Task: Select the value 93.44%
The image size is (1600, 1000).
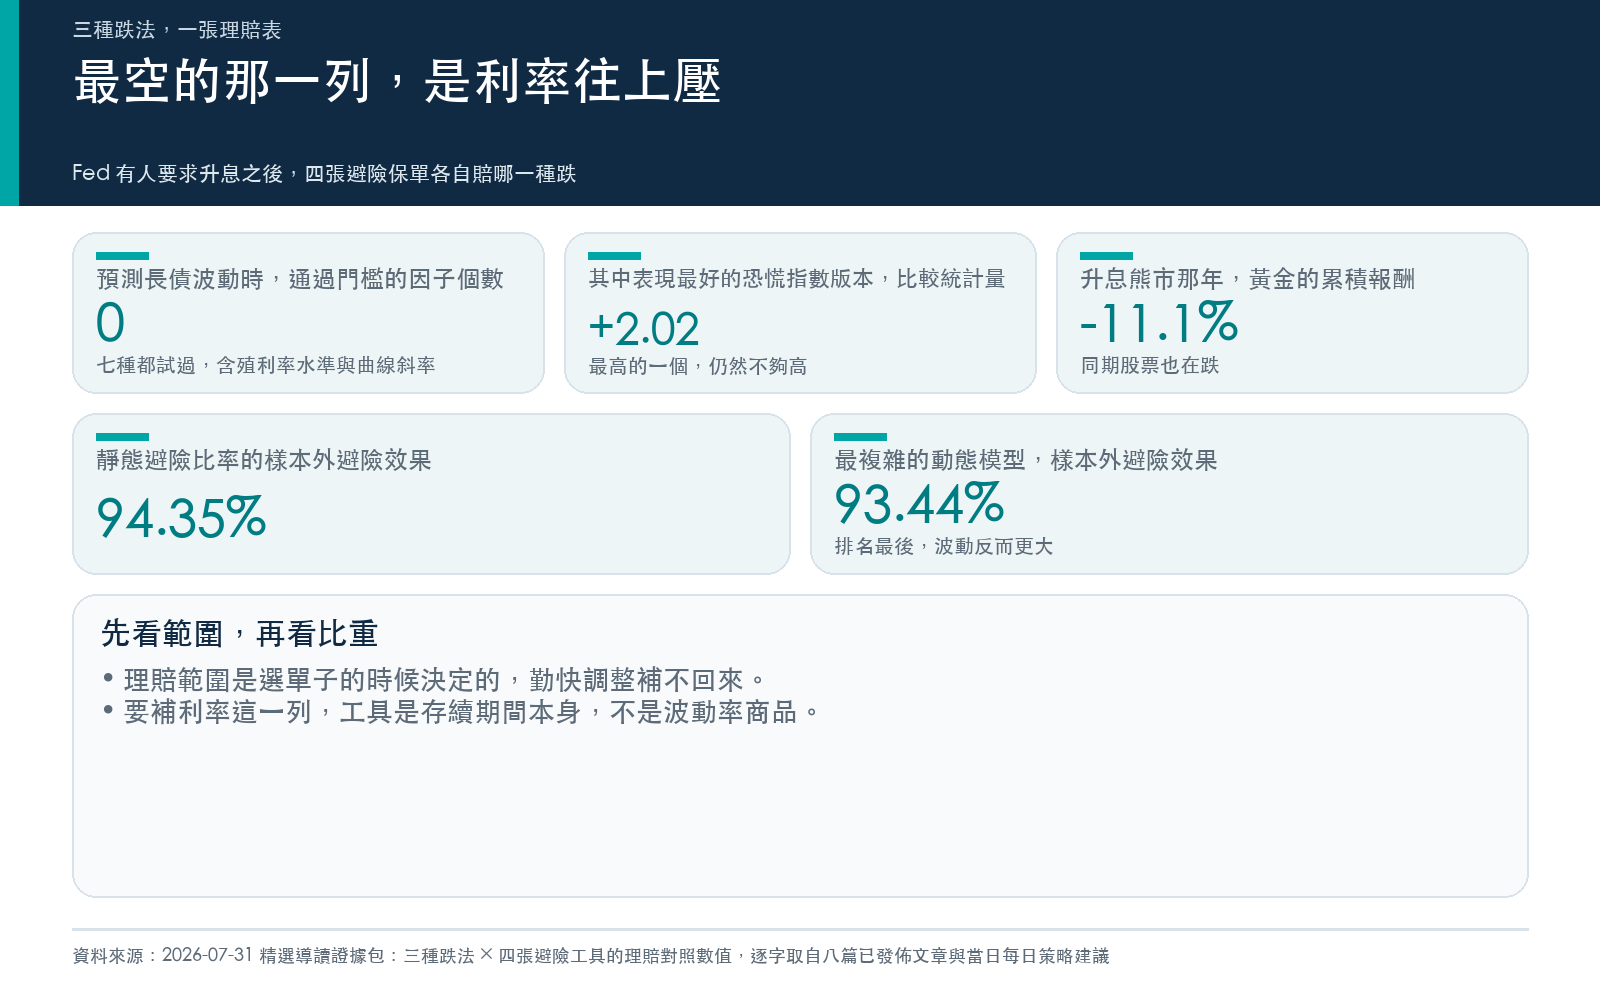Action: tap(919, 503)
